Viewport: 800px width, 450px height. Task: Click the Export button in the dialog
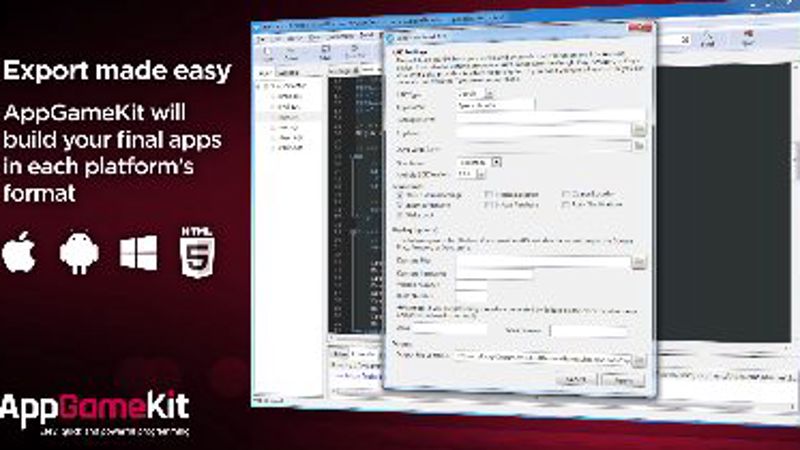[623, 381]
